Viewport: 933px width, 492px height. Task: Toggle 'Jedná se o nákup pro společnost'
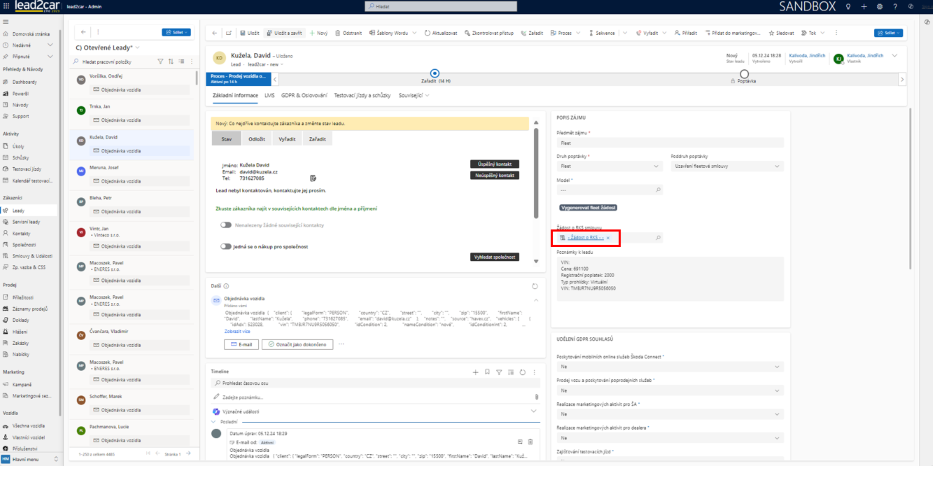coord(227,245)
